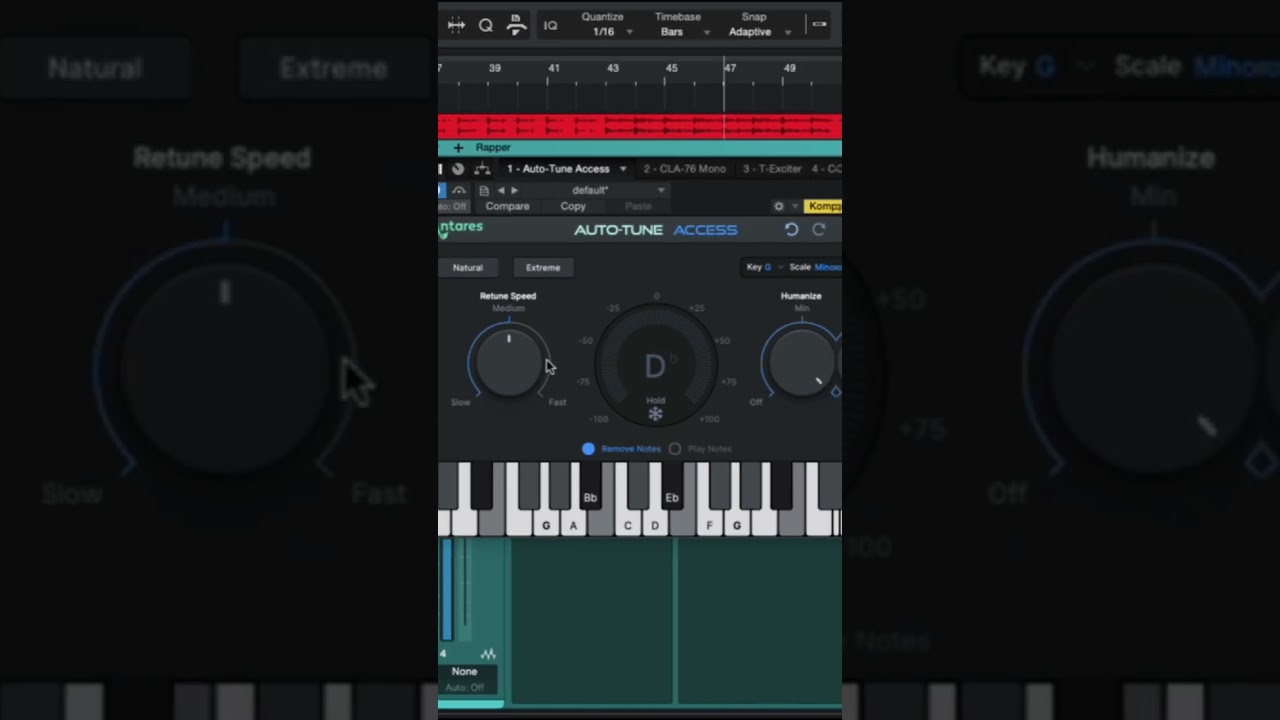Toggle the snap-to-grid arrows icon
Image resolution: width=1280 pixels, height=720 pixels.
[x=456, y=25]
